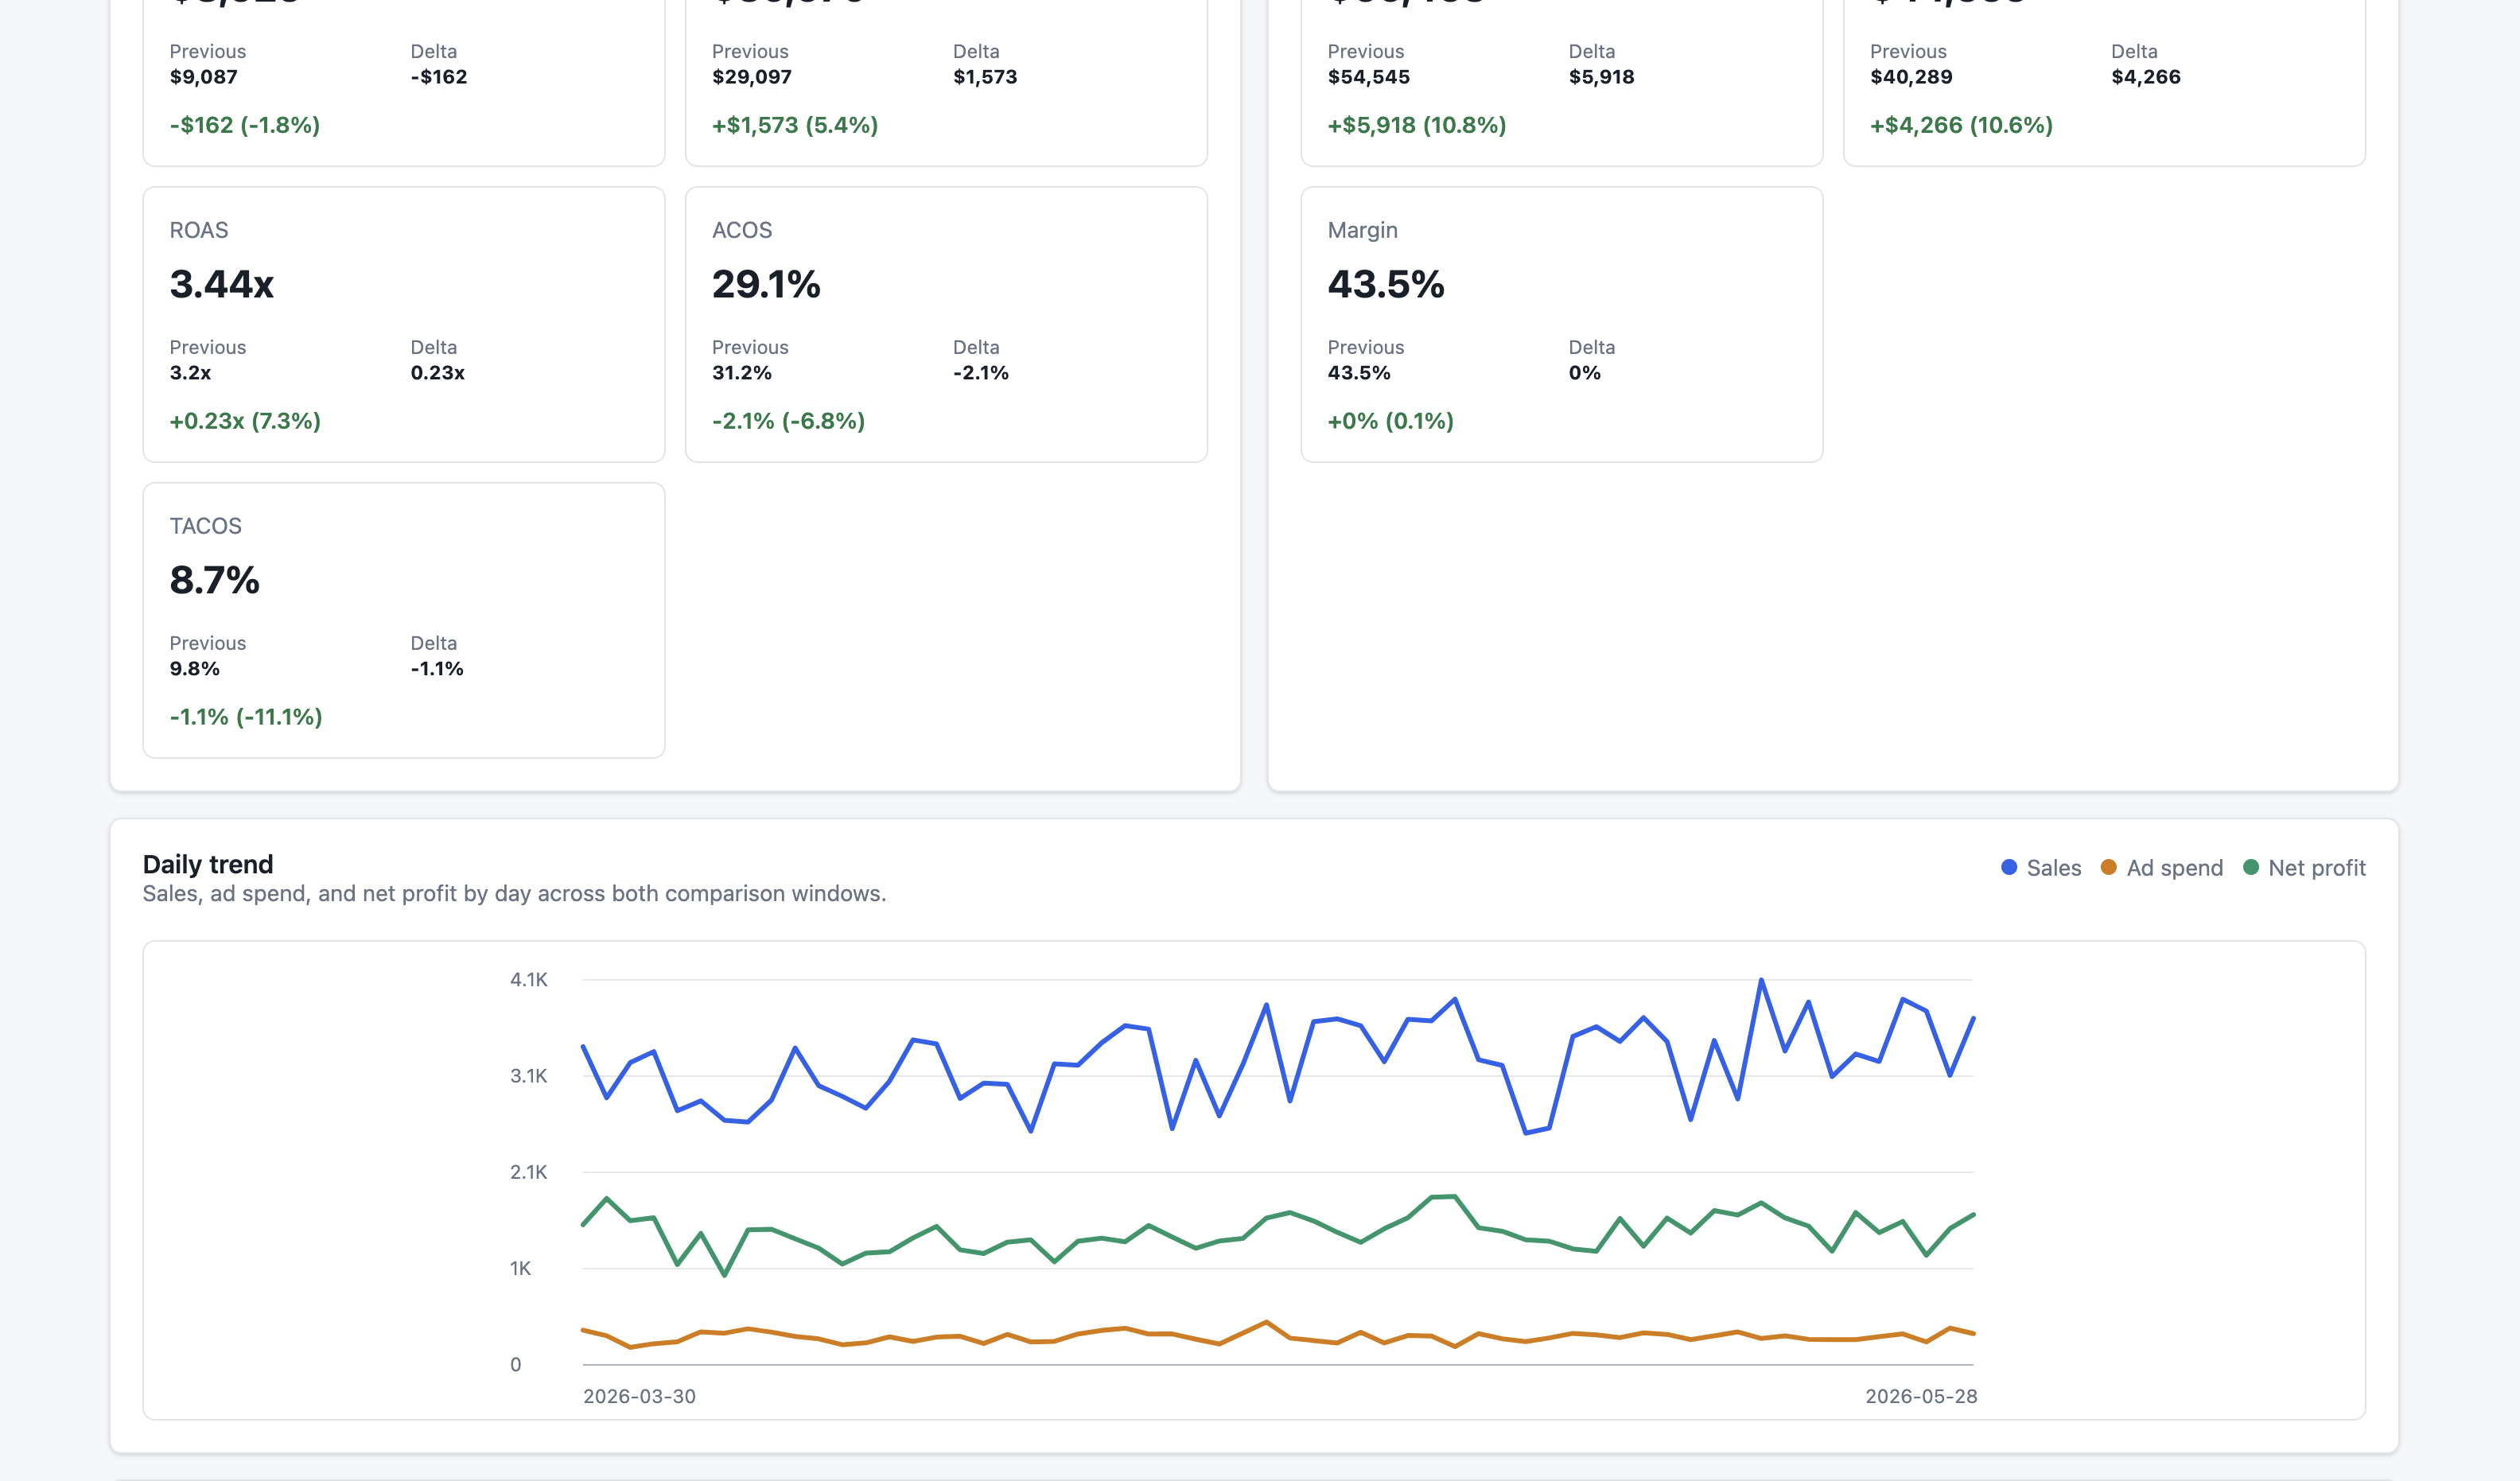Viewport: 2520px width, 1481px height.
Task: Select the TACOS card title
Action: click(x=206, y=526)
